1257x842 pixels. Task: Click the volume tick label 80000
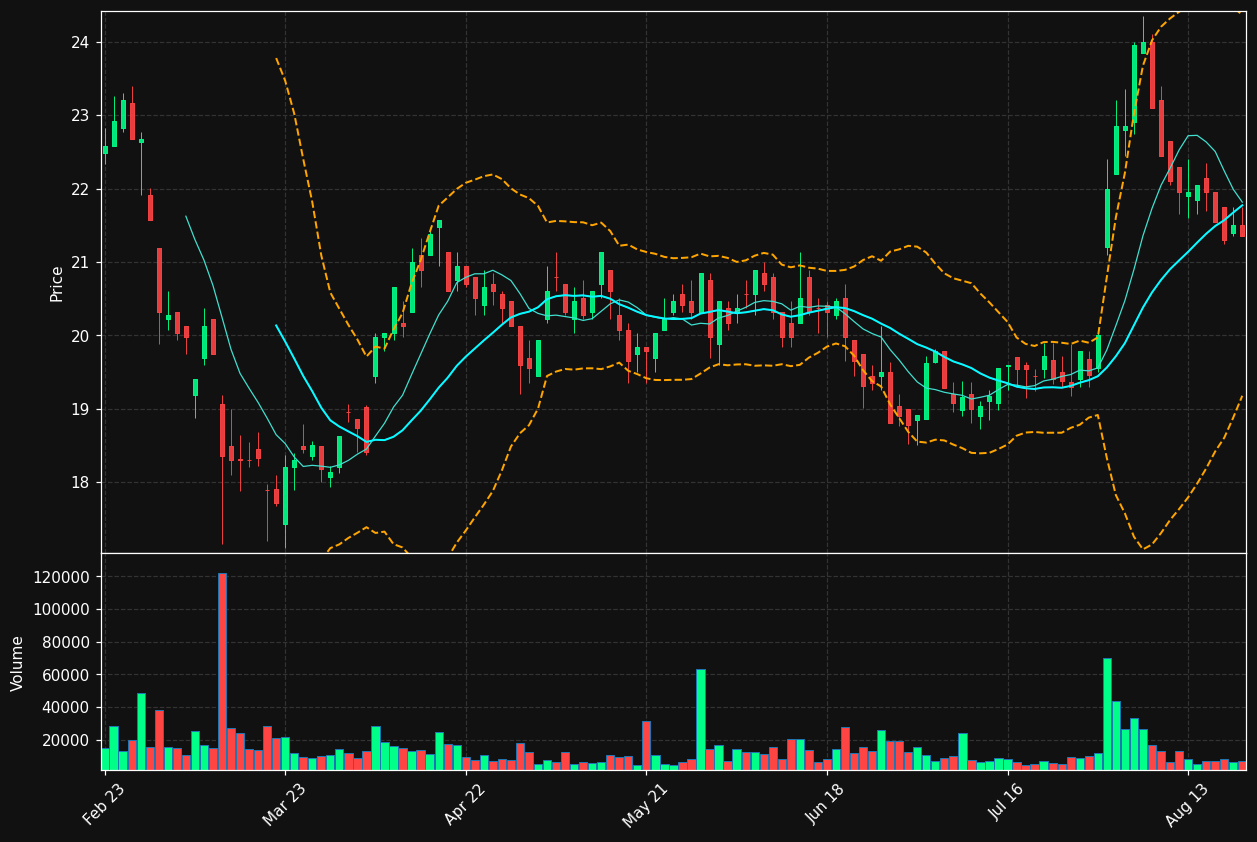tap(66, 642)
